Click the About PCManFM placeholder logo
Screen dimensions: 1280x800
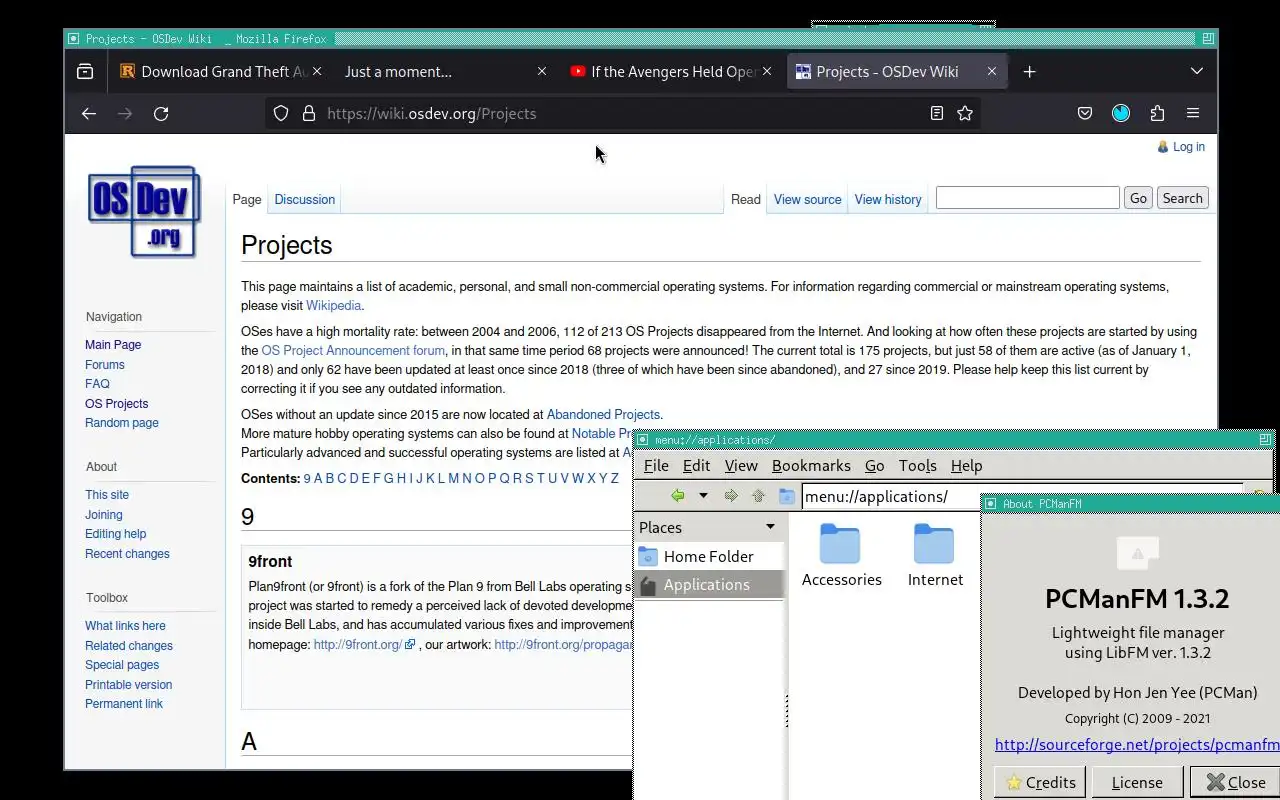pyautogui.click(x=1137, y=552)
